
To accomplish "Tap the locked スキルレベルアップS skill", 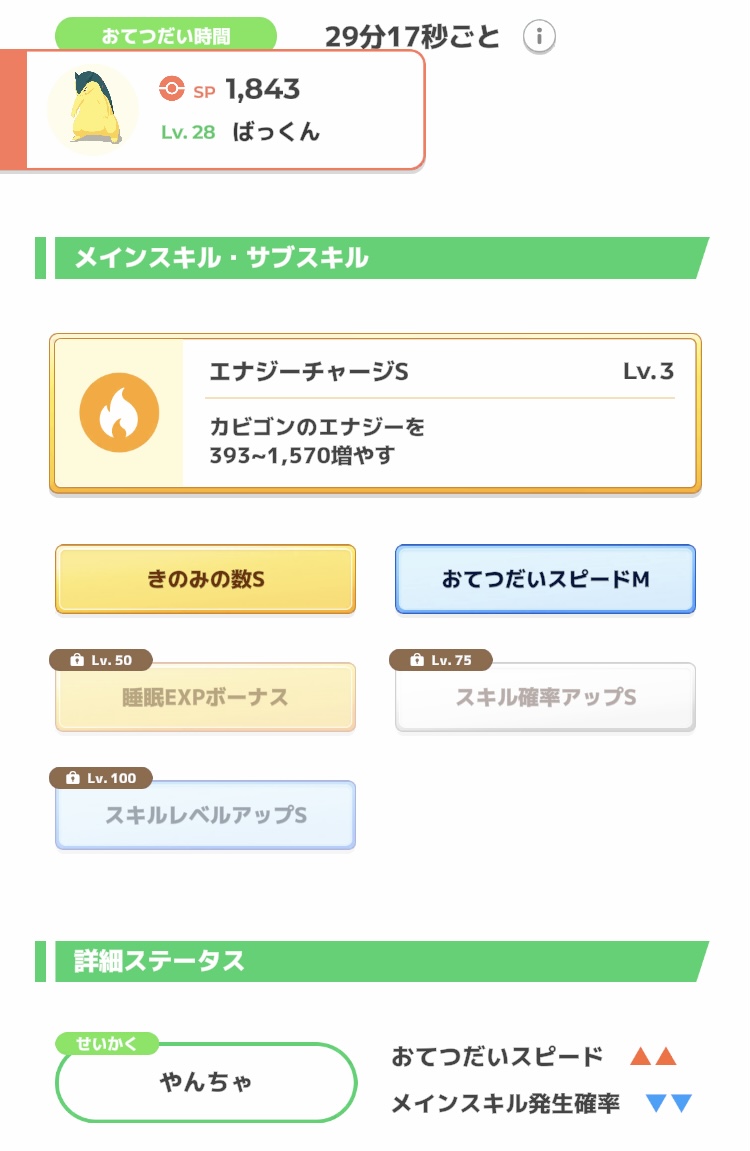I will coord(205,815).
